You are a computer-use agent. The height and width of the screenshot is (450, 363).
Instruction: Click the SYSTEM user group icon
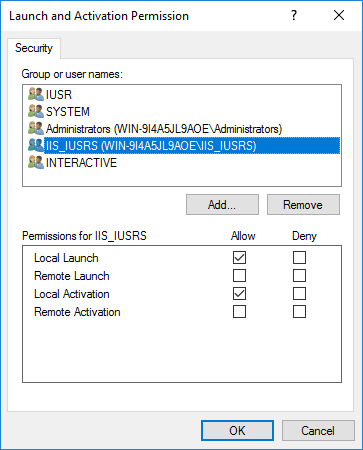[36, 111]
